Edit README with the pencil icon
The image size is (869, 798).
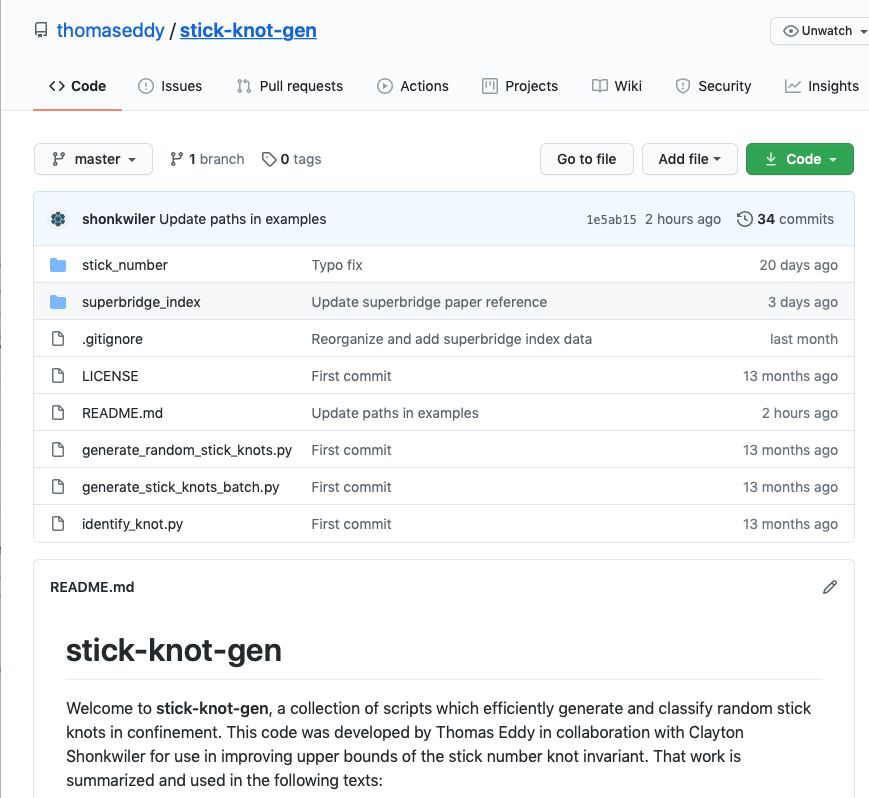pyautogui.click(x=830, y=587)
